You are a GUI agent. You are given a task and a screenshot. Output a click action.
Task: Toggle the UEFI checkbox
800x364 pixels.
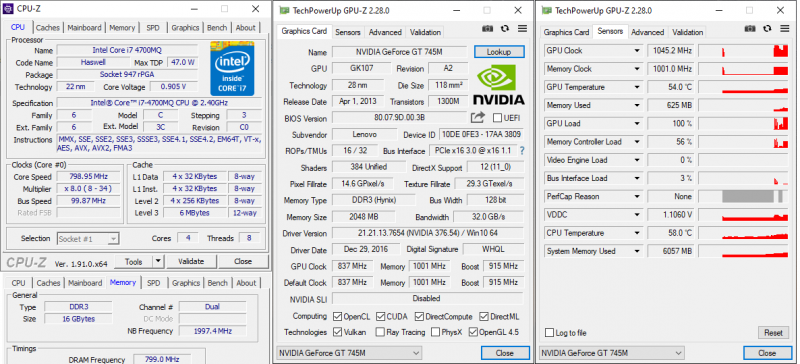(497, 118)
